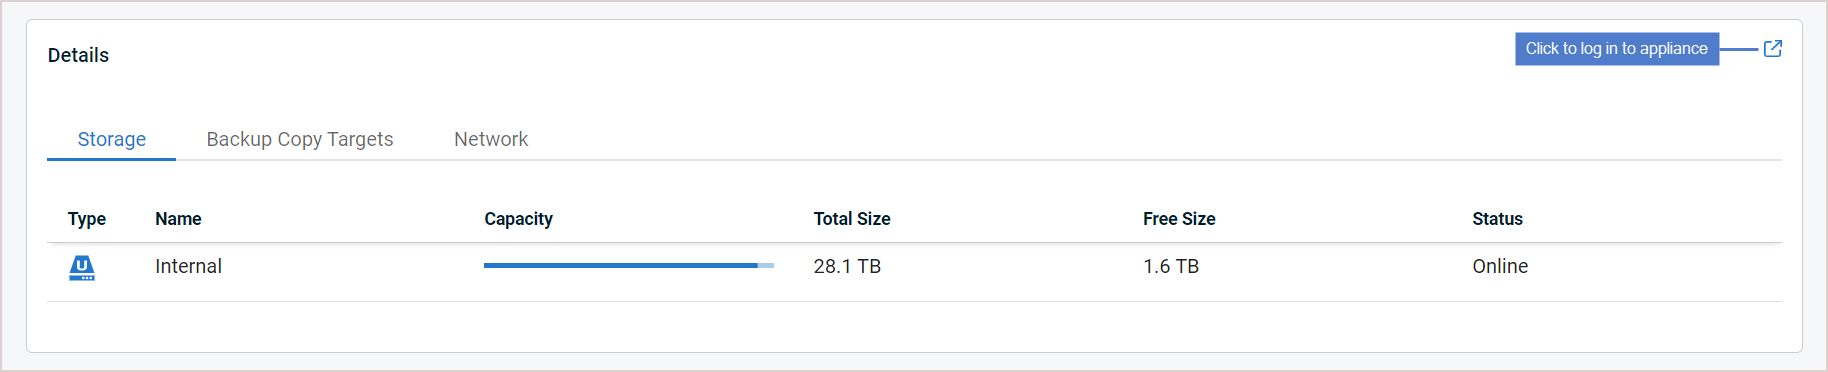Click the Internal storage type icon
The width and height of the screenshot is (1828, 372).
click(82, 267)
